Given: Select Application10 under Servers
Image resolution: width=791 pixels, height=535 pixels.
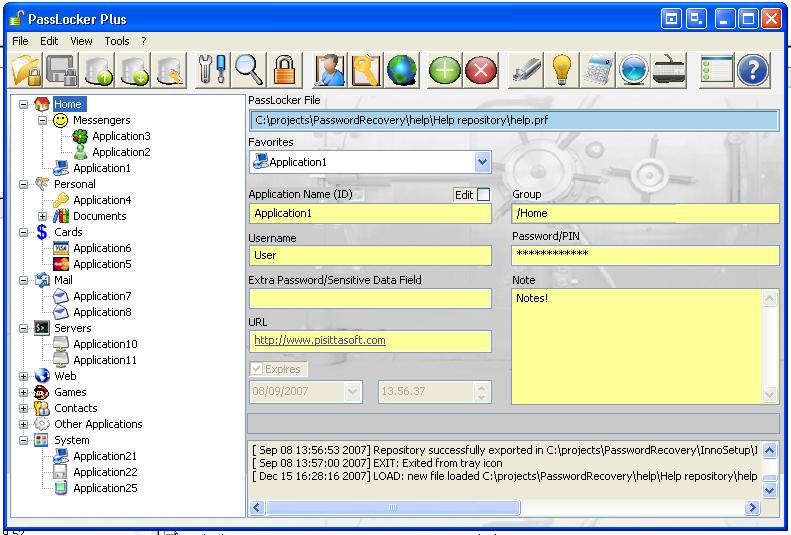Looking at the screenshot, I should (x=105, y=344).
